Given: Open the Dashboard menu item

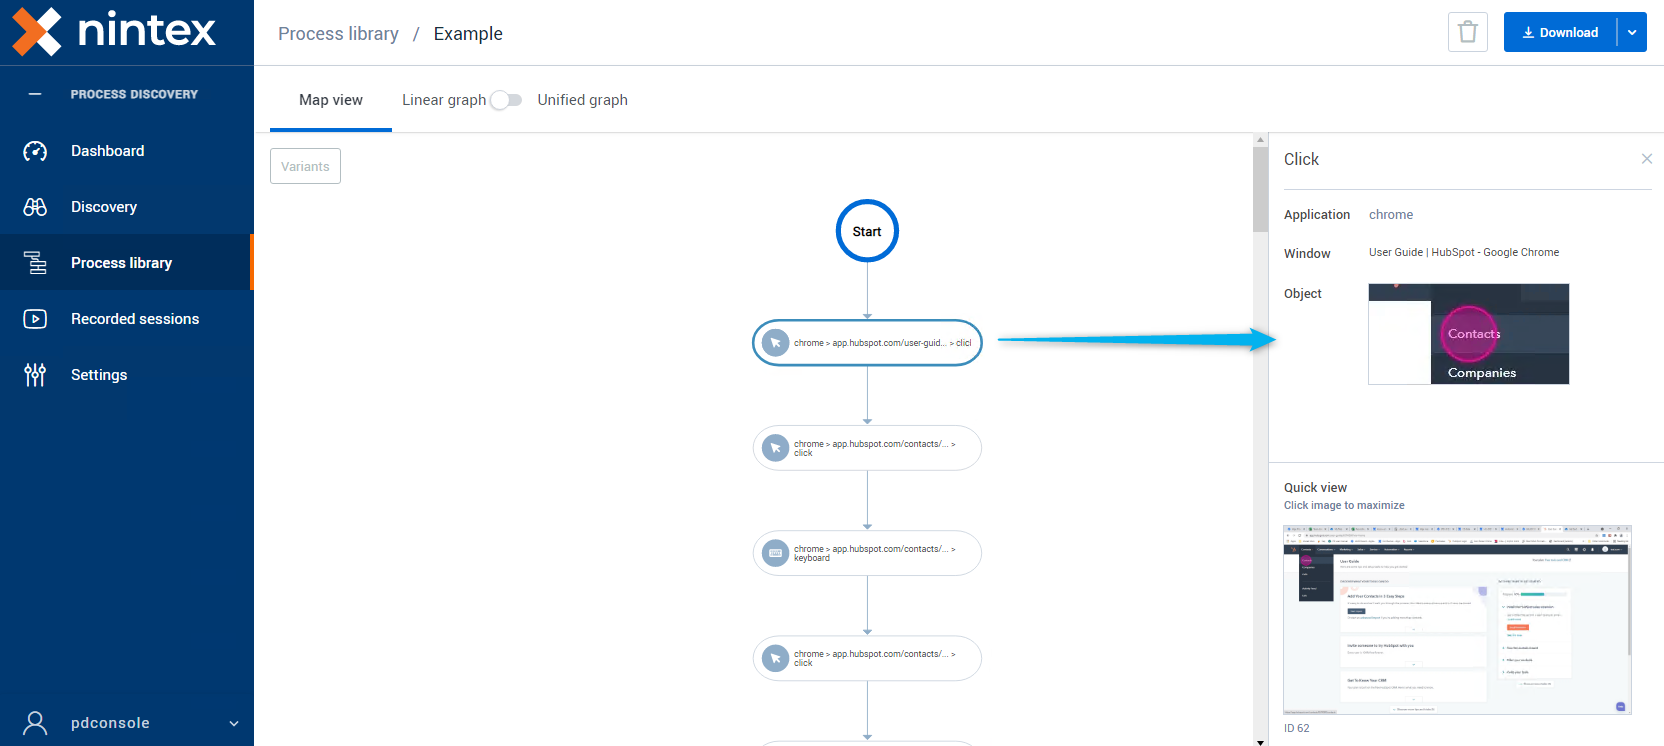Looking at the screenshot, I should 126,151.
